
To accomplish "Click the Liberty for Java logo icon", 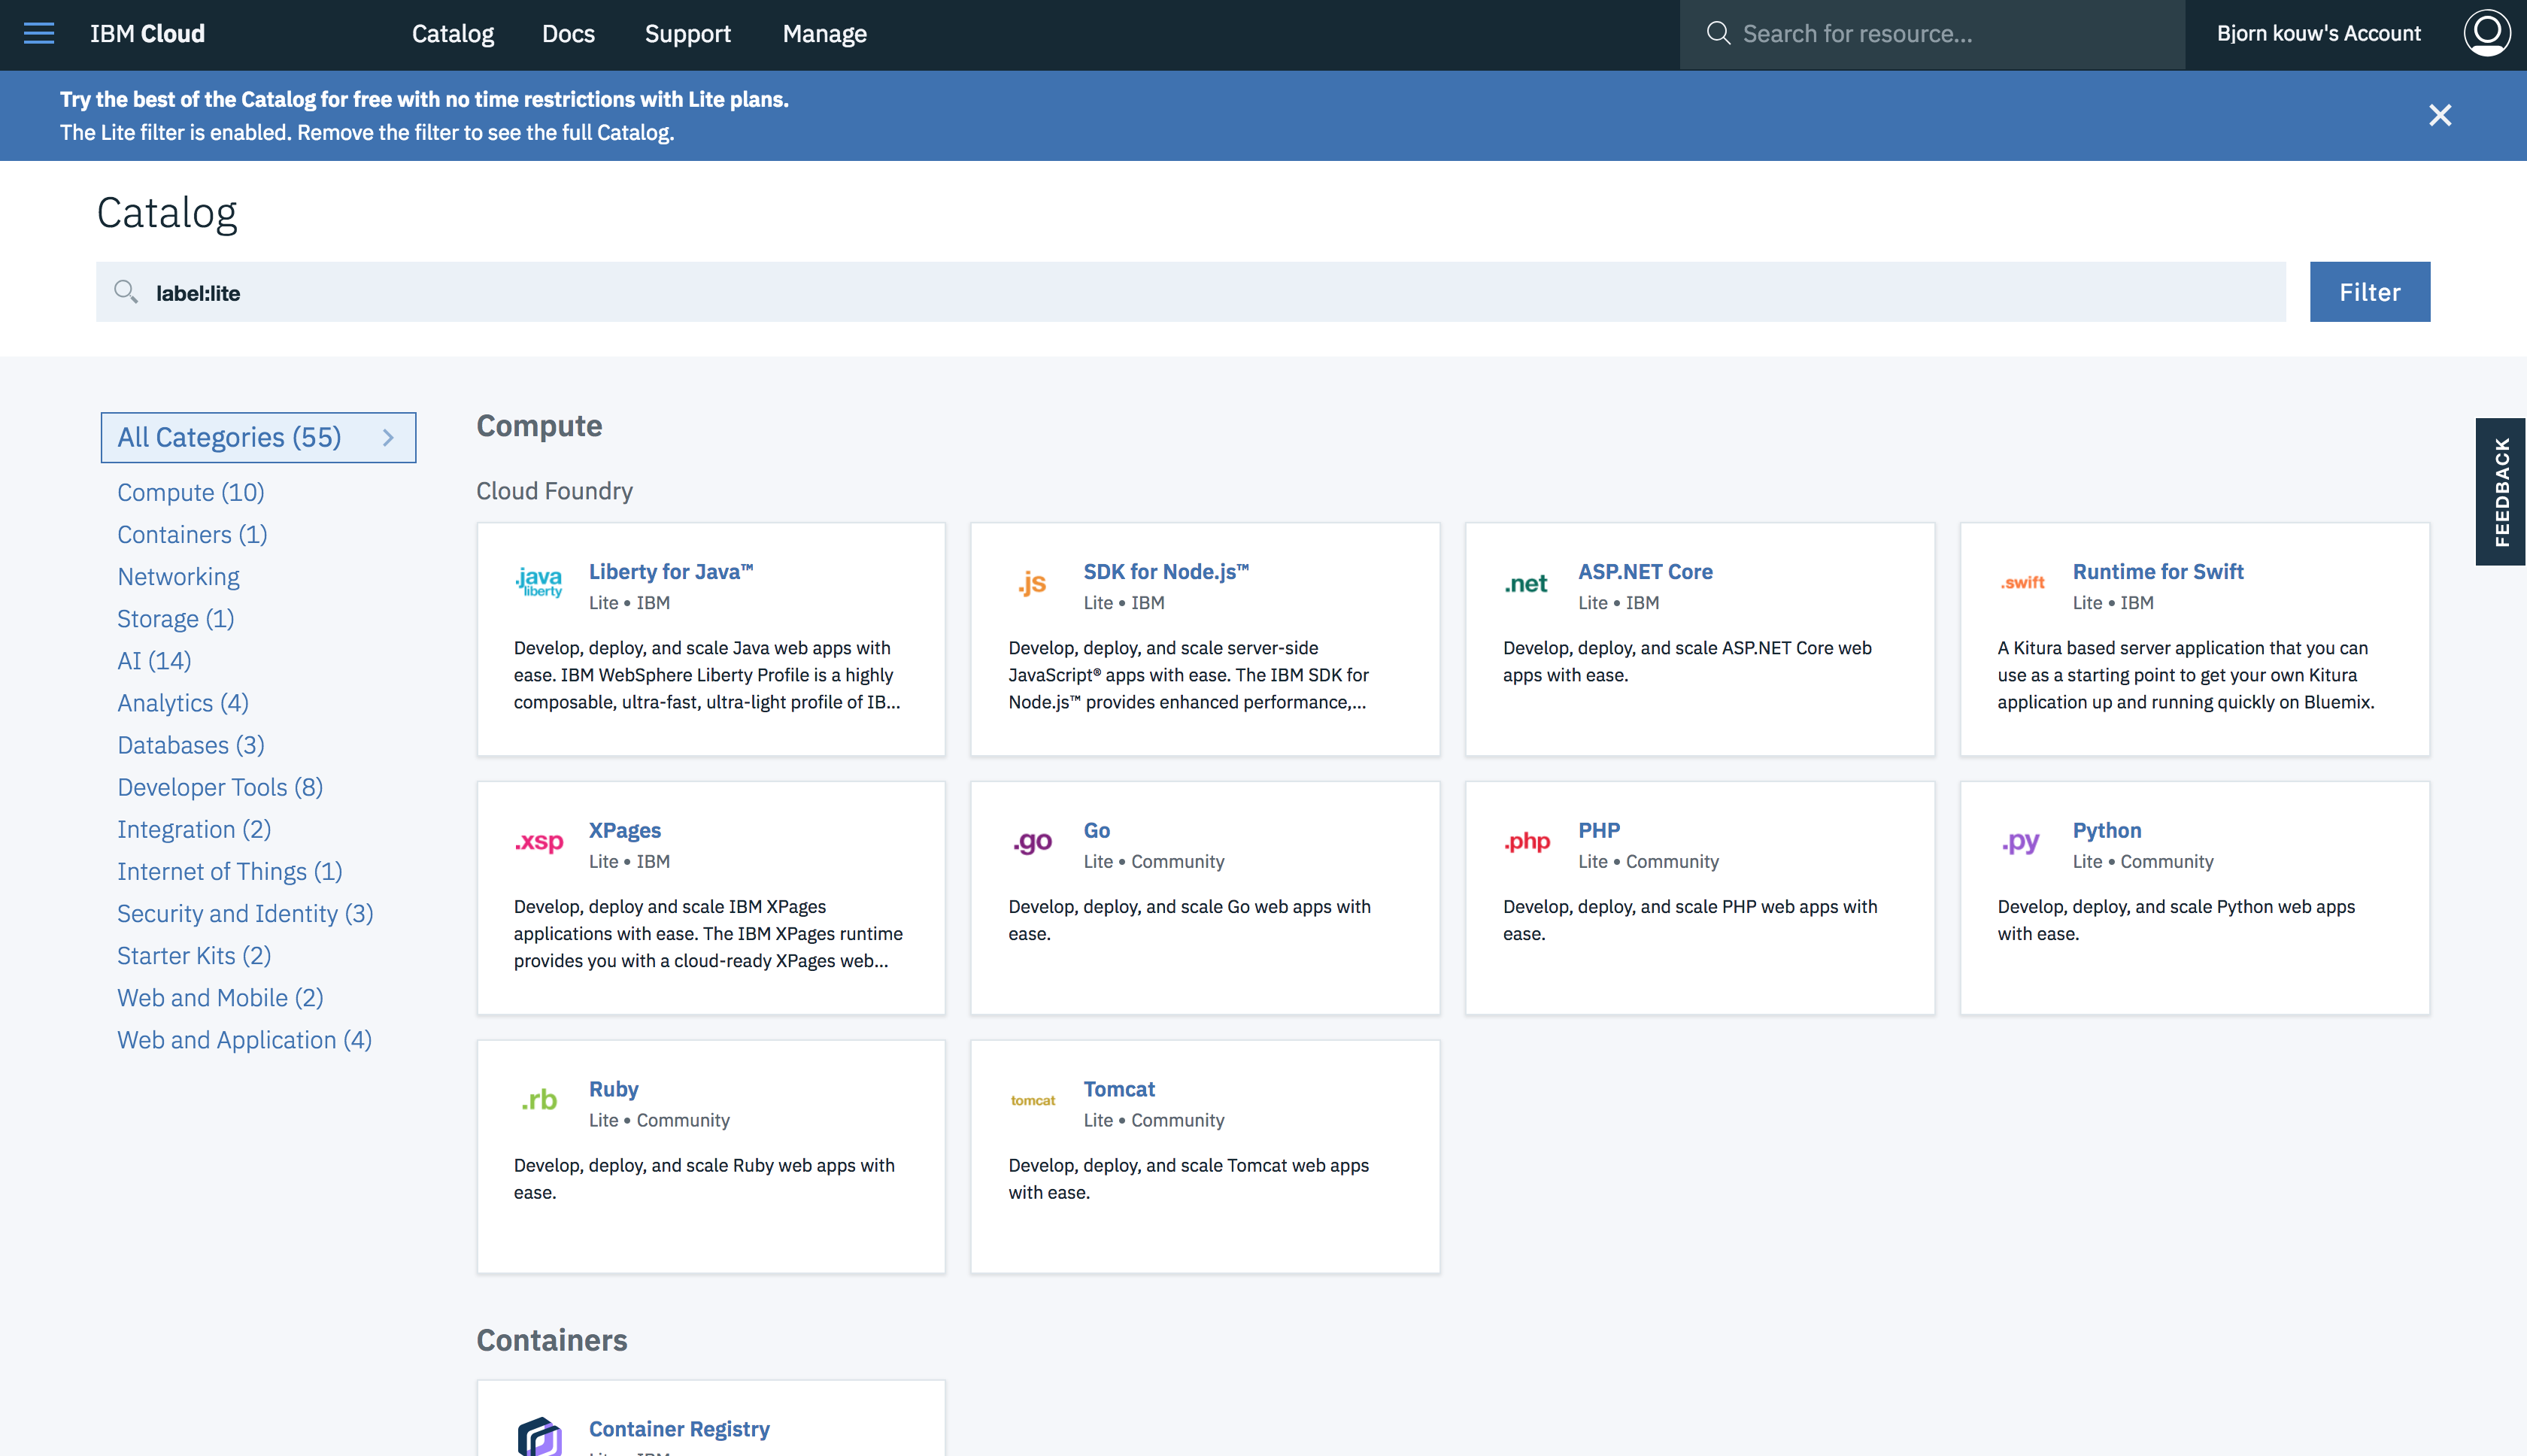I will [x=539, y=583].
